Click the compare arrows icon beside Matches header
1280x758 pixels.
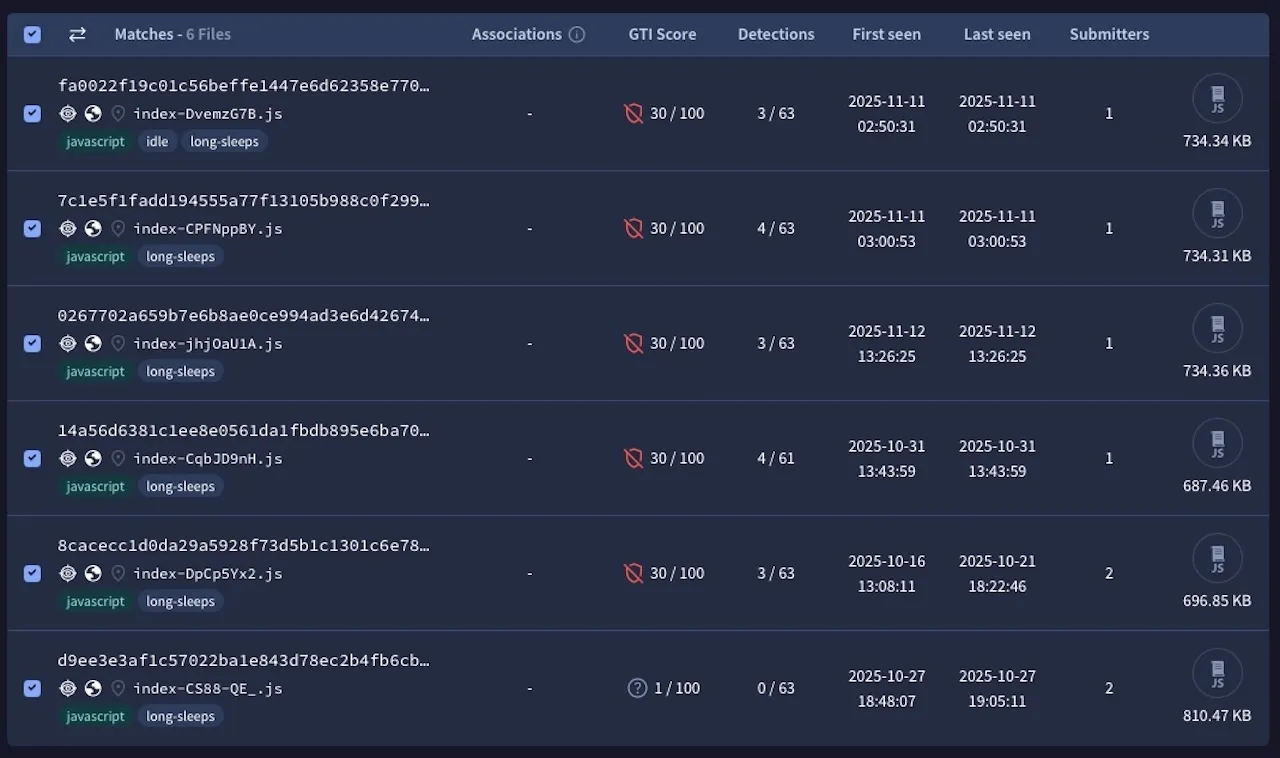click(x=77, y=33)
